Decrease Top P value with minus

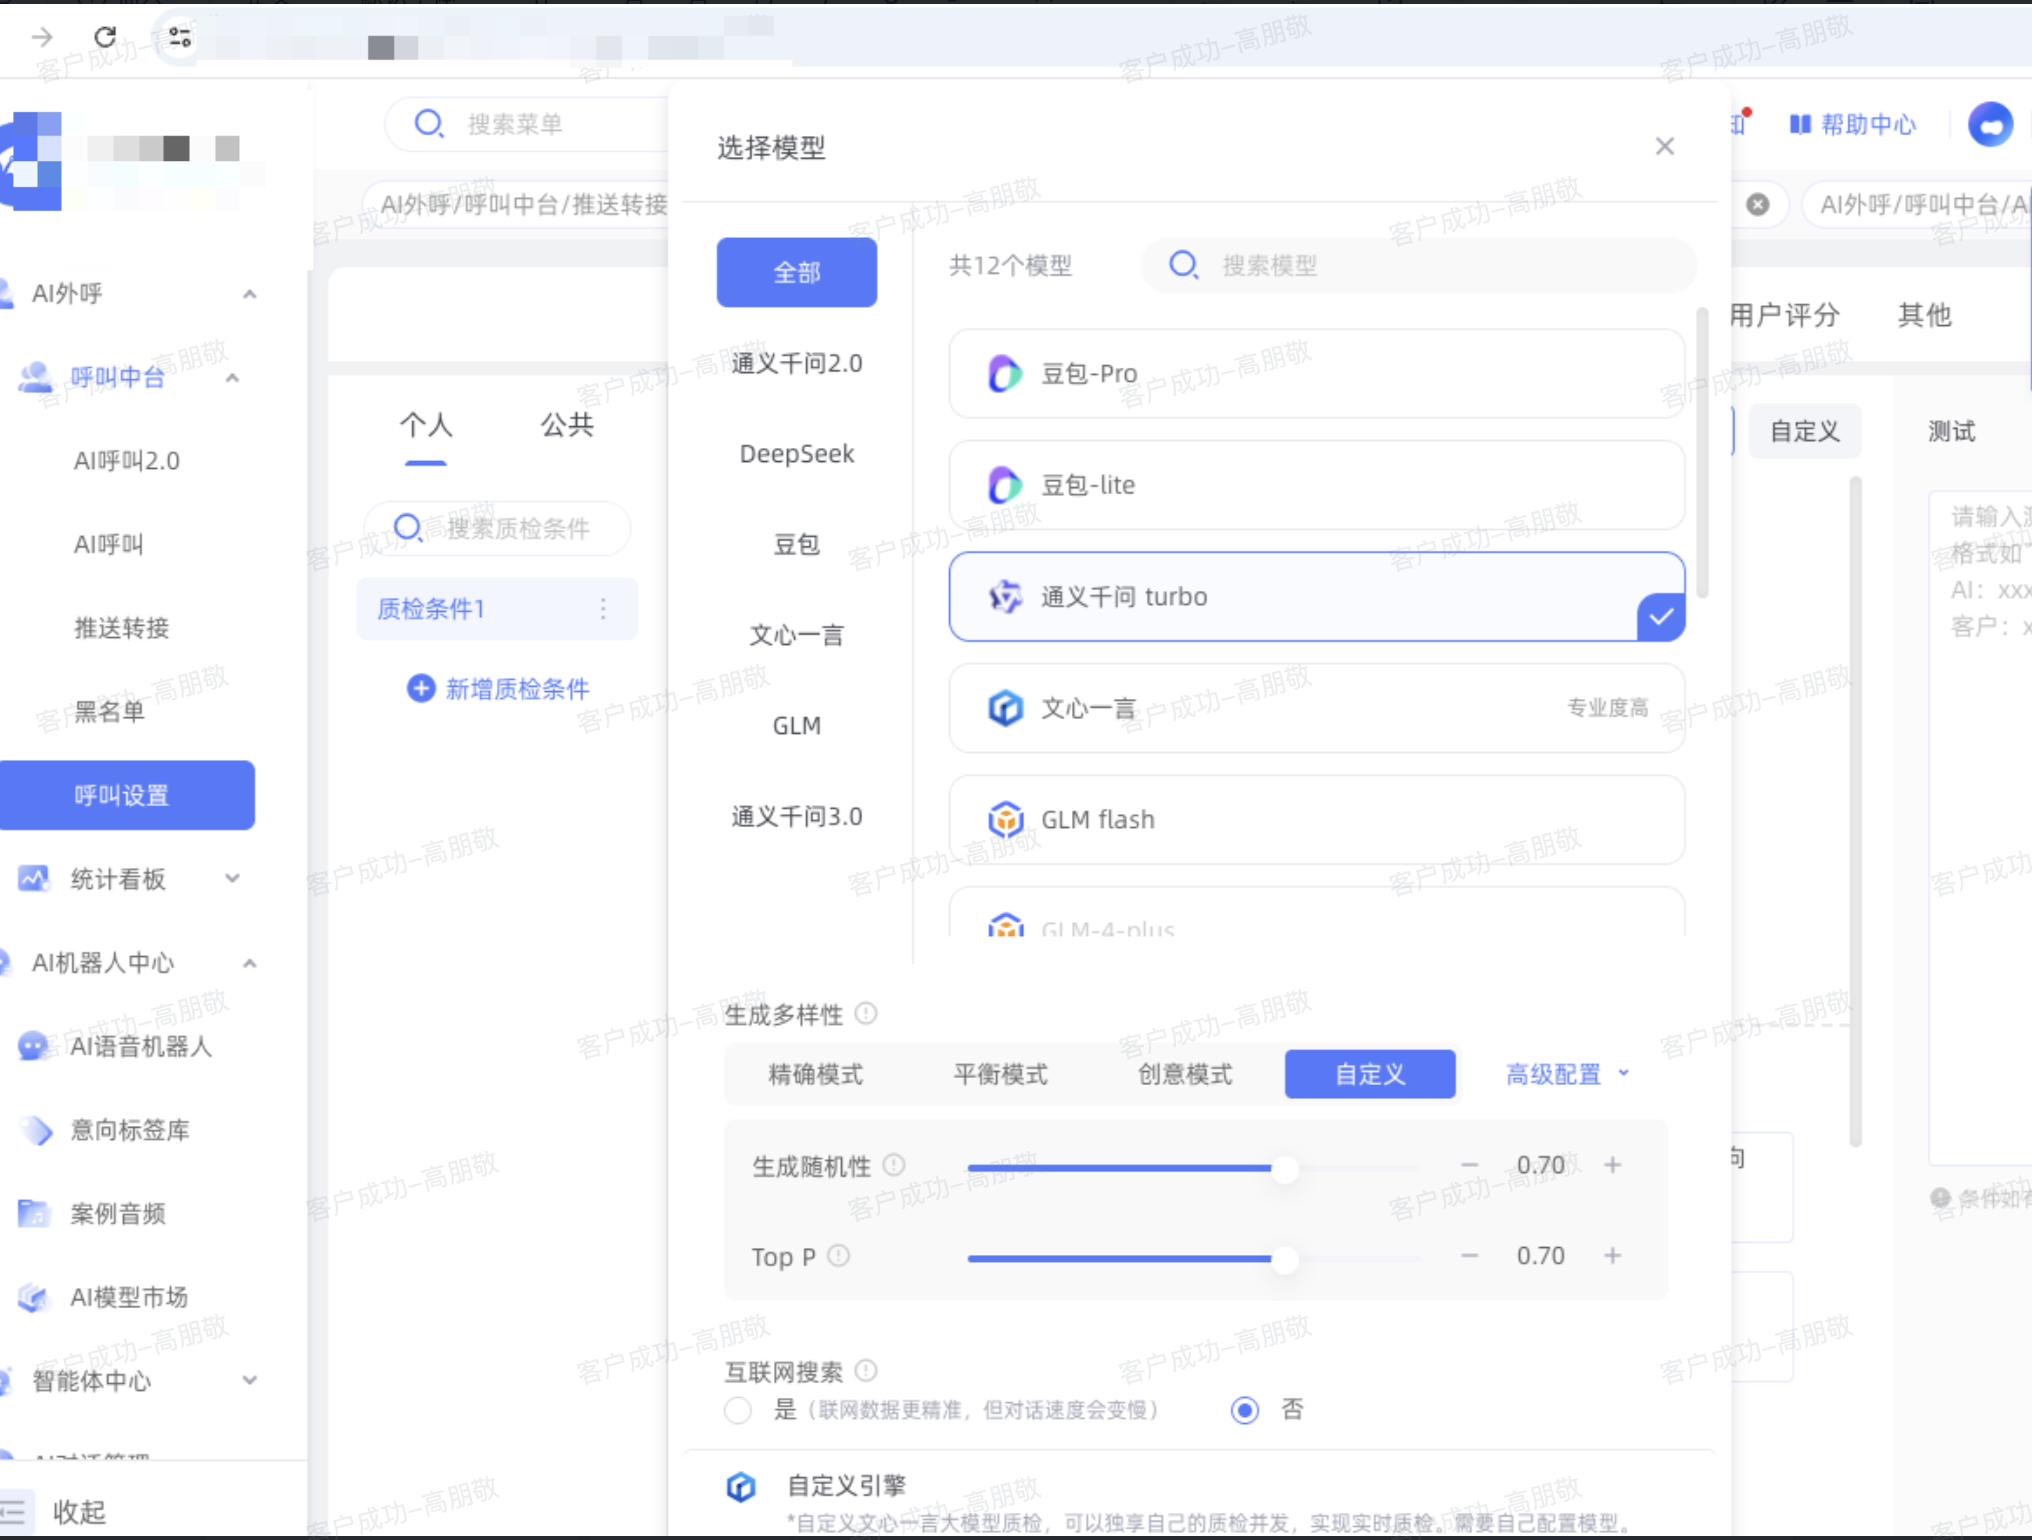tap(1469, 1255)
